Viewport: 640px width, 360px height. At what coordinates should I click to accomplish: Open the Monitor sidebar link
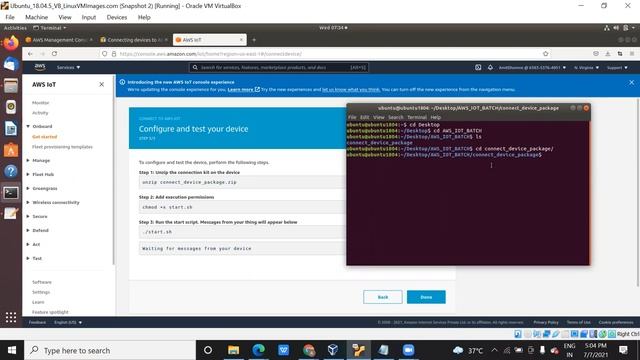40,103
